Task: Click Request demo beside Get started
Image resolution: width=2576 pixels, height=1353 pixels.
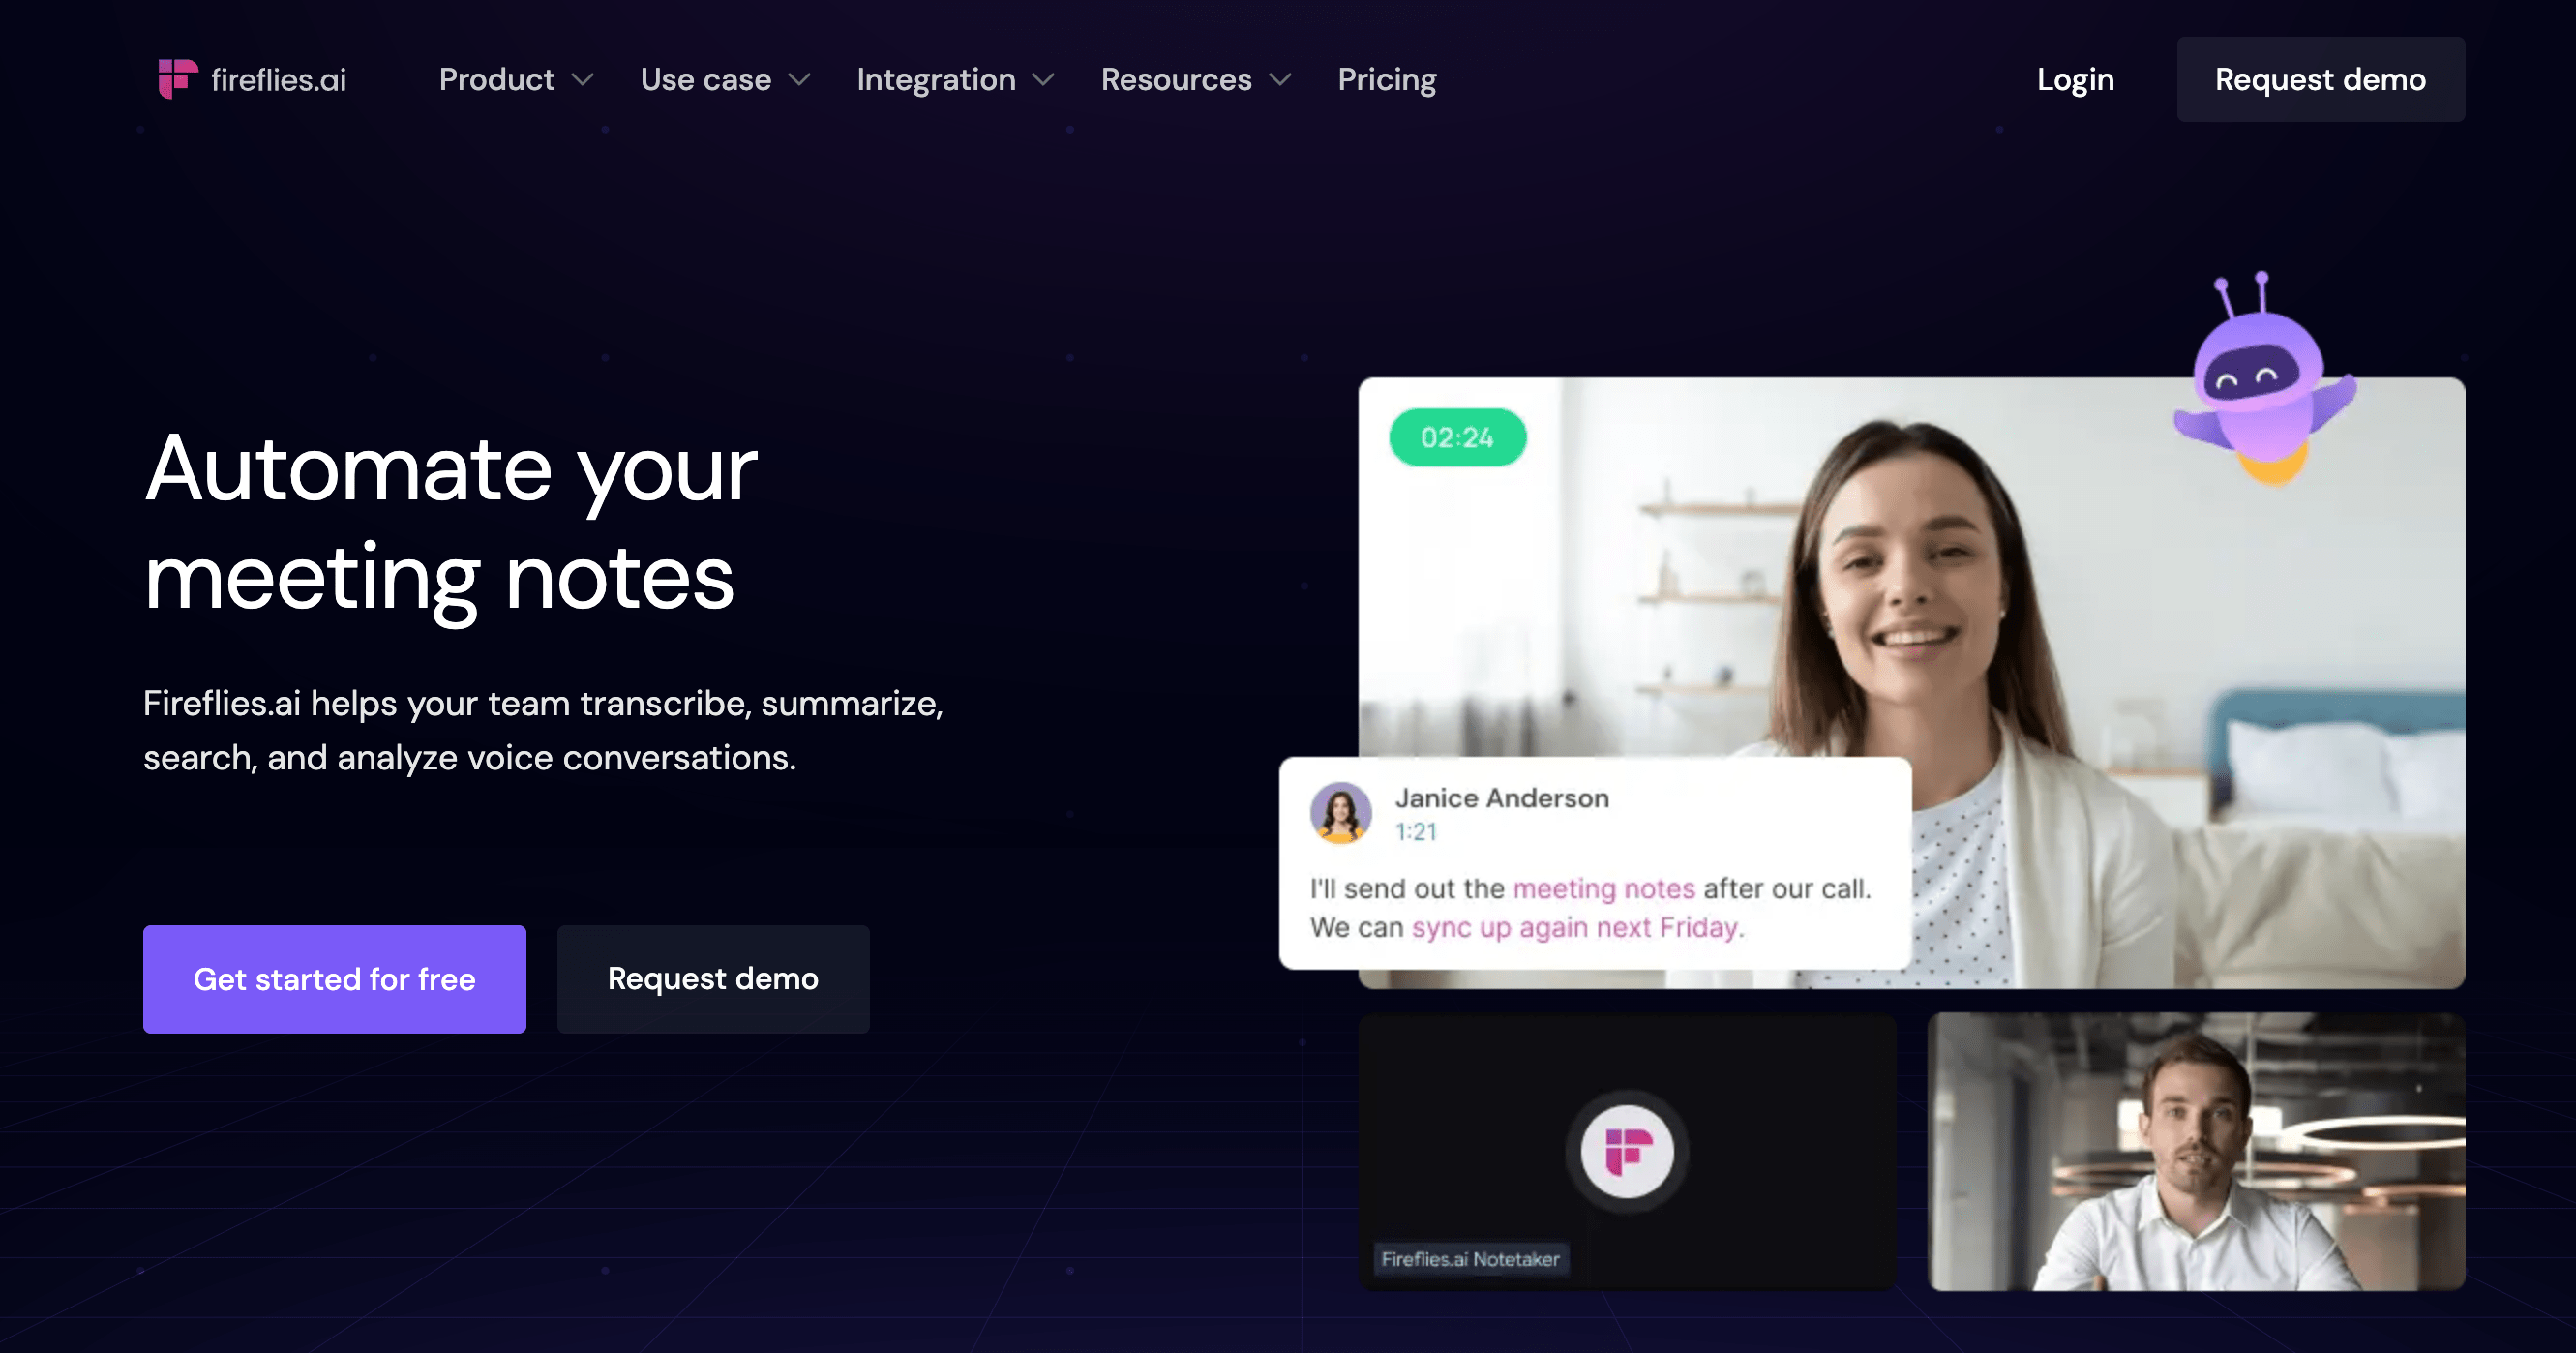Action: click(x=713, y=979)
